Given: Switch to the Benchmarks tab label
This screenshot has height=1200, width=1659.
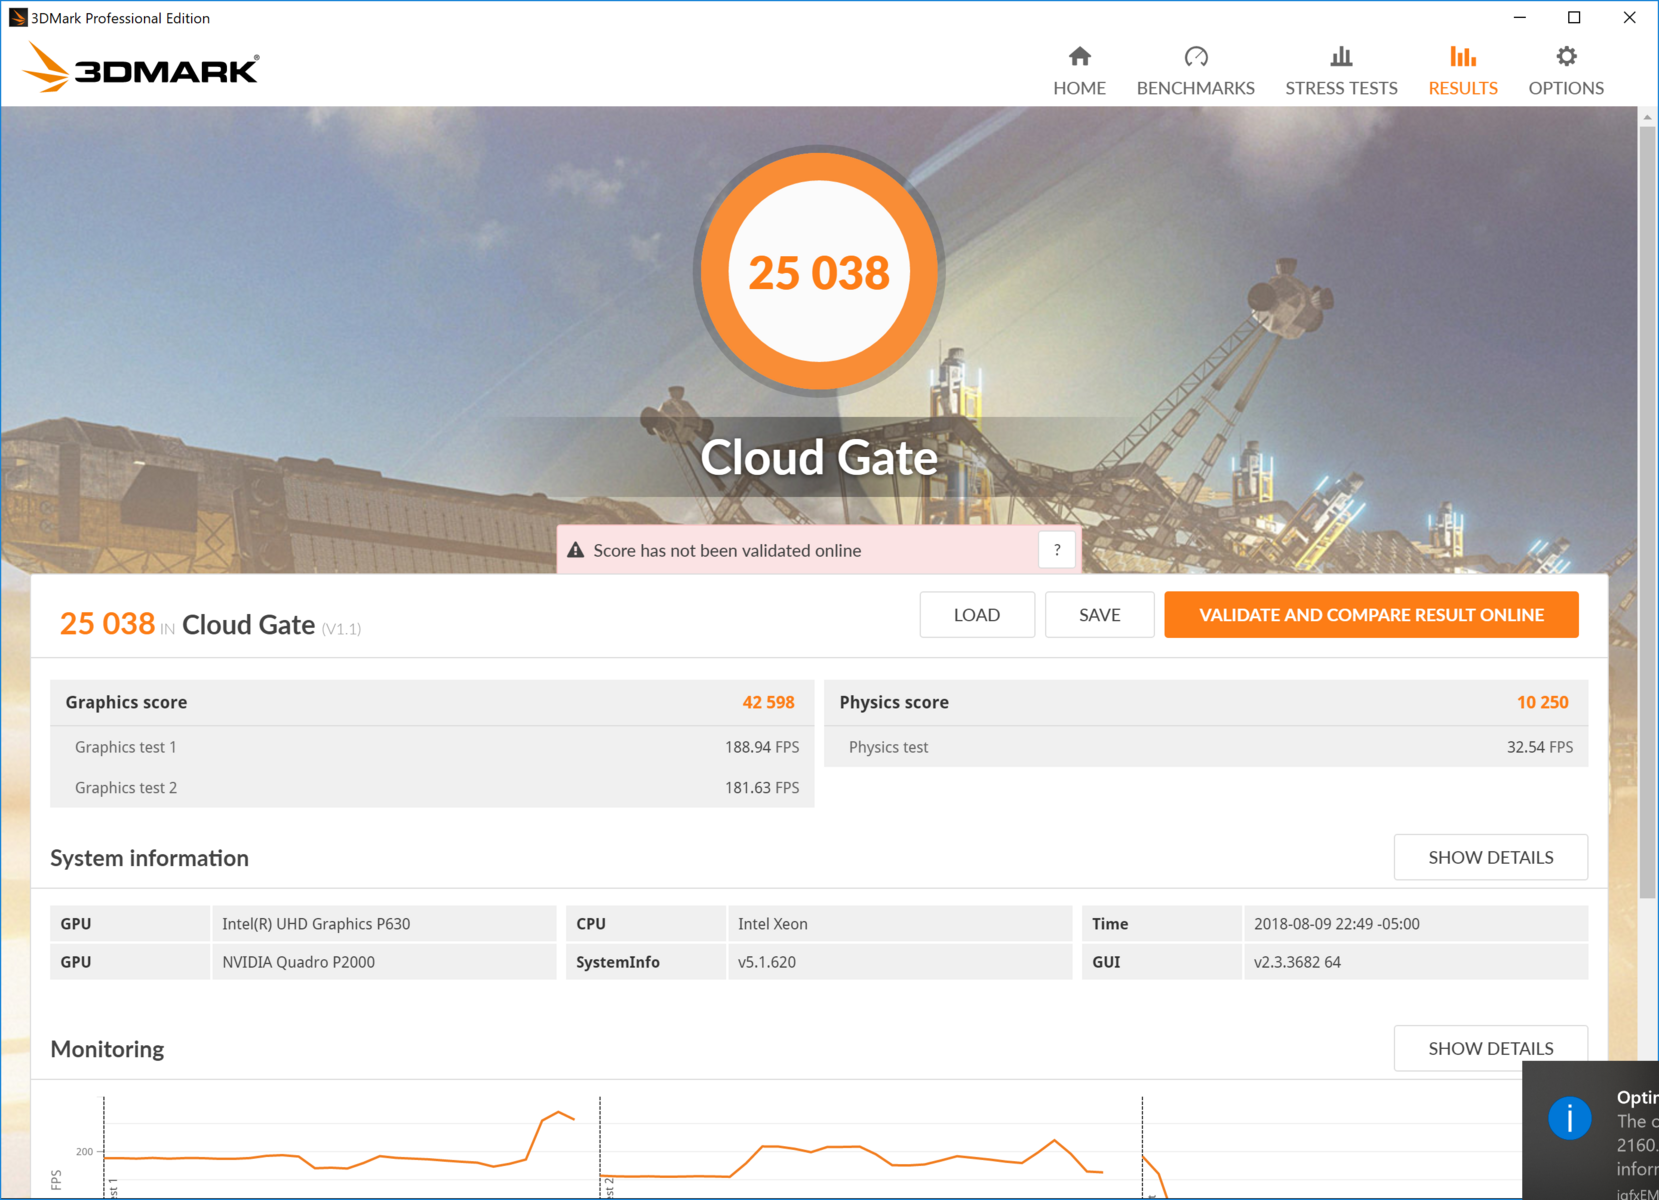Looking at the screenshot, I should tap(1195, 88).
